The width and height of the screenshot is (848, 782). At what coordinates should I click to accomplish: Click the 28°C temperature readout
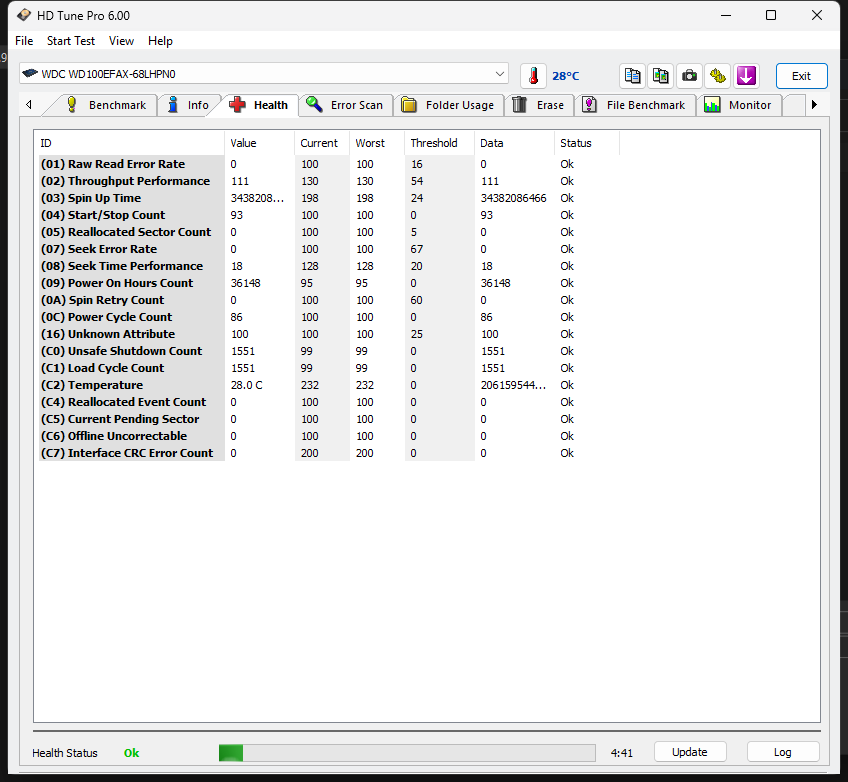566,76
